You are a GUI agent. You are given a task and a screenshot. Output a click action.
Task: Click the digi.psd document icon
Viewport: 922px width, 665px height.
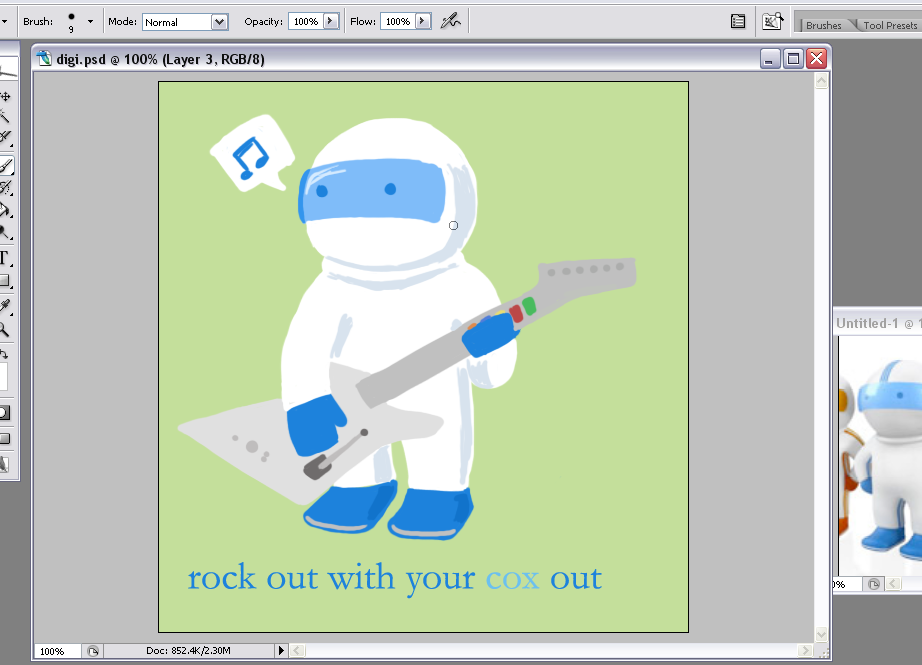point(44,59)
